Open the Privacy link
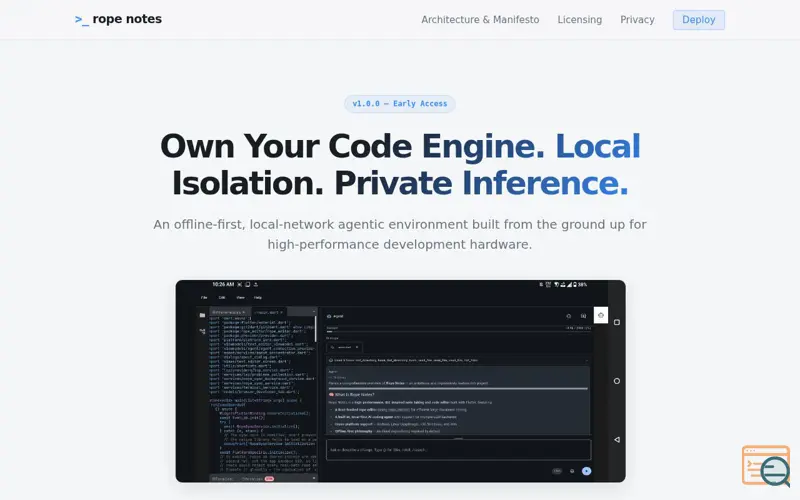The height and width of the screenshot is (500, 800). [x=637, y=20]
